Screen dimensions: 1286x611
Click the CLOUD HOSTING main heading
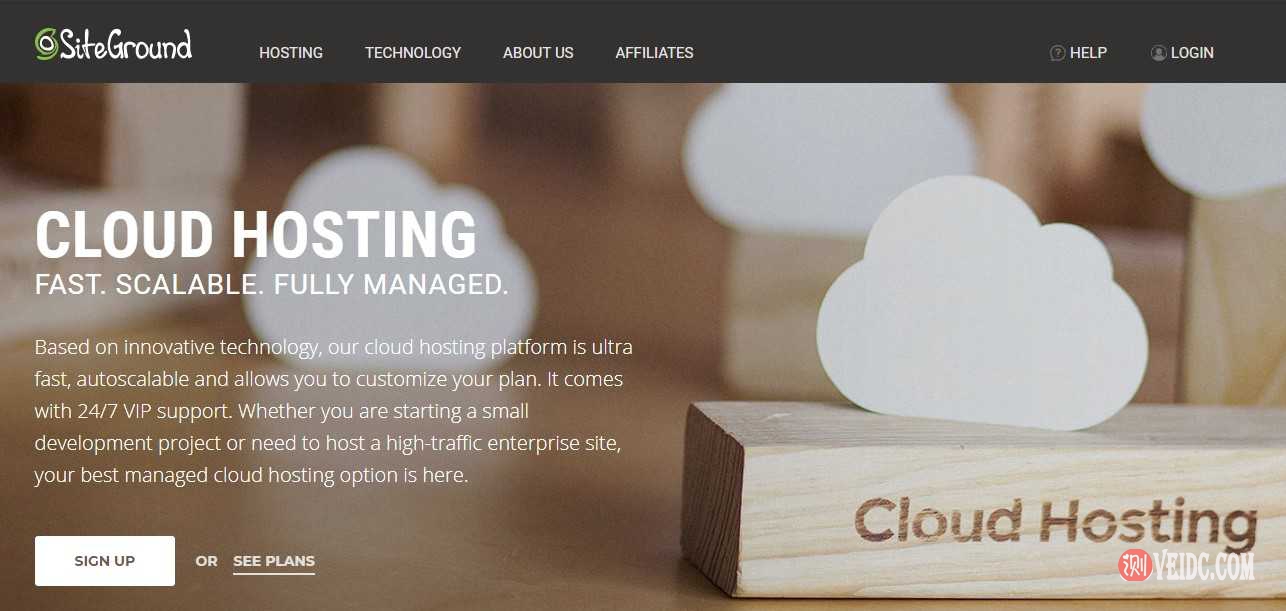coord(256,235)
